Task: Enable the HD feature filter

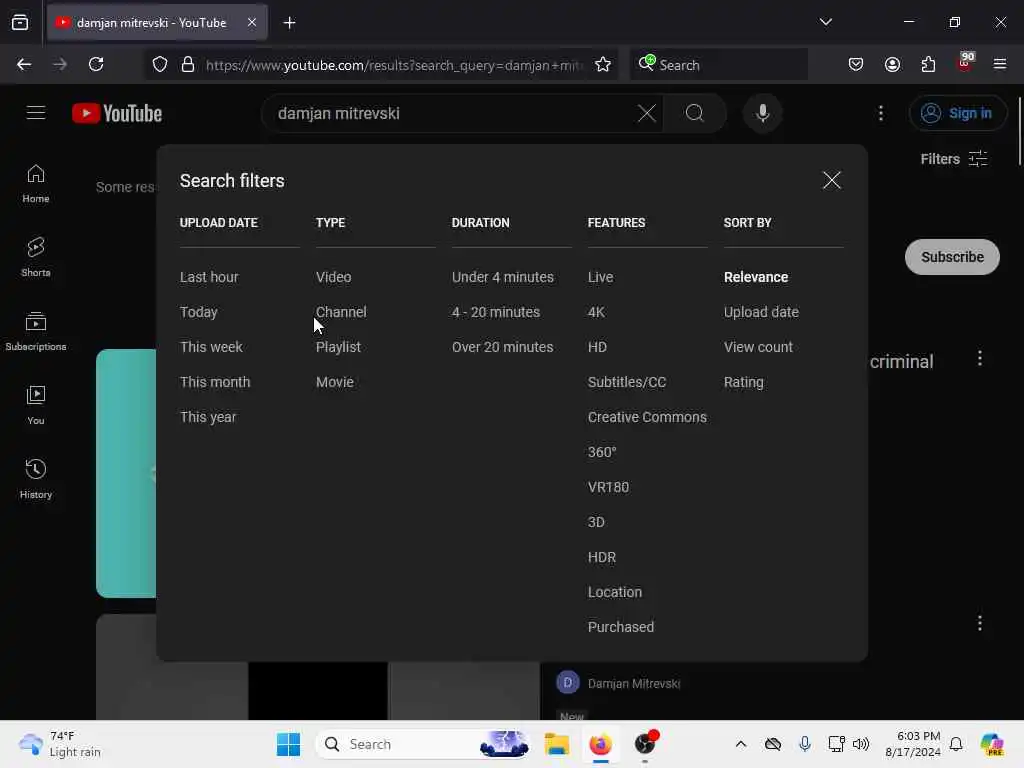Action: [598, 347]
